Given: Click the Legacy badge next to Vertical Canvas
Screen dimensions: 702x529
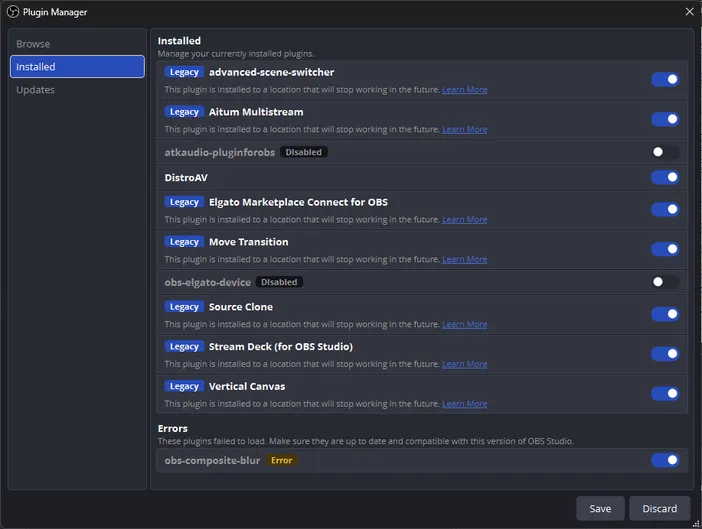Looking at the screenshot, I should tap(184, 387).
